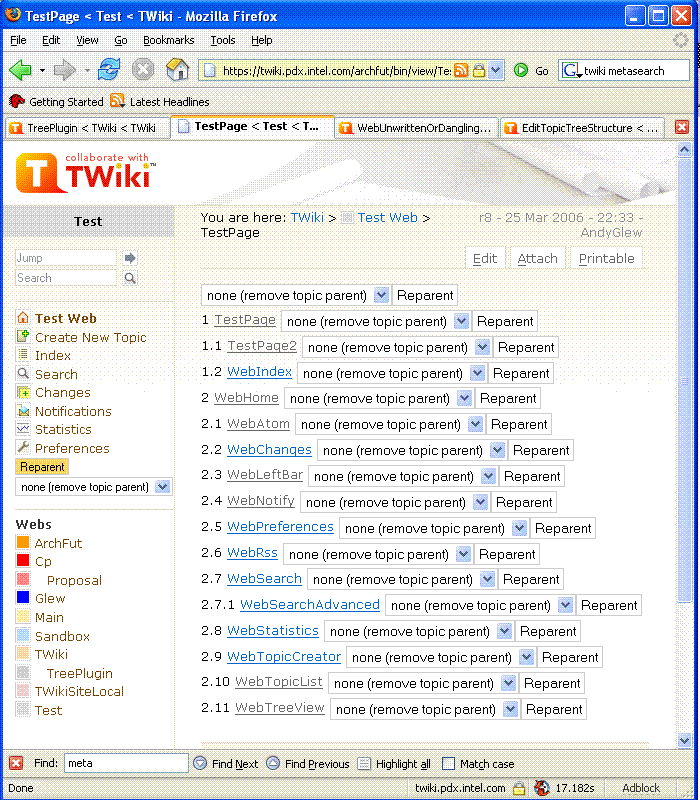
Task: Click the Adblock status bar entry
Action: click(641, 788)
